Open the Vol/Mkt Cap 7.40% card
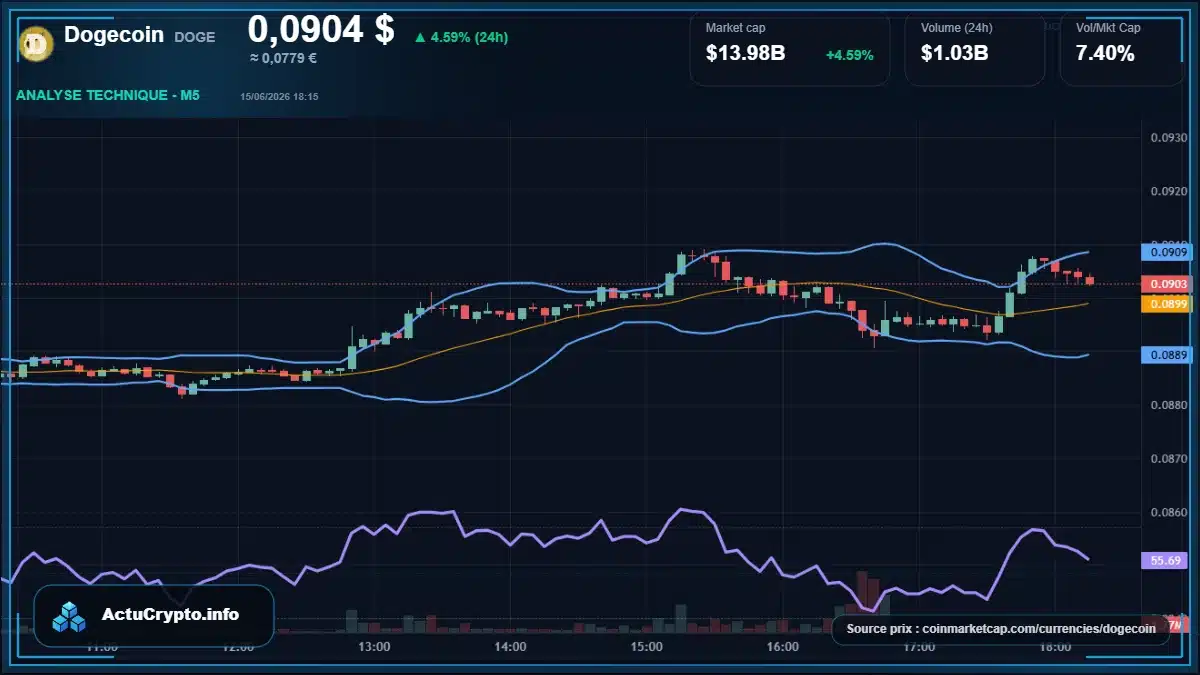The image size is (1200, 675). click(x=1123, y=48)
